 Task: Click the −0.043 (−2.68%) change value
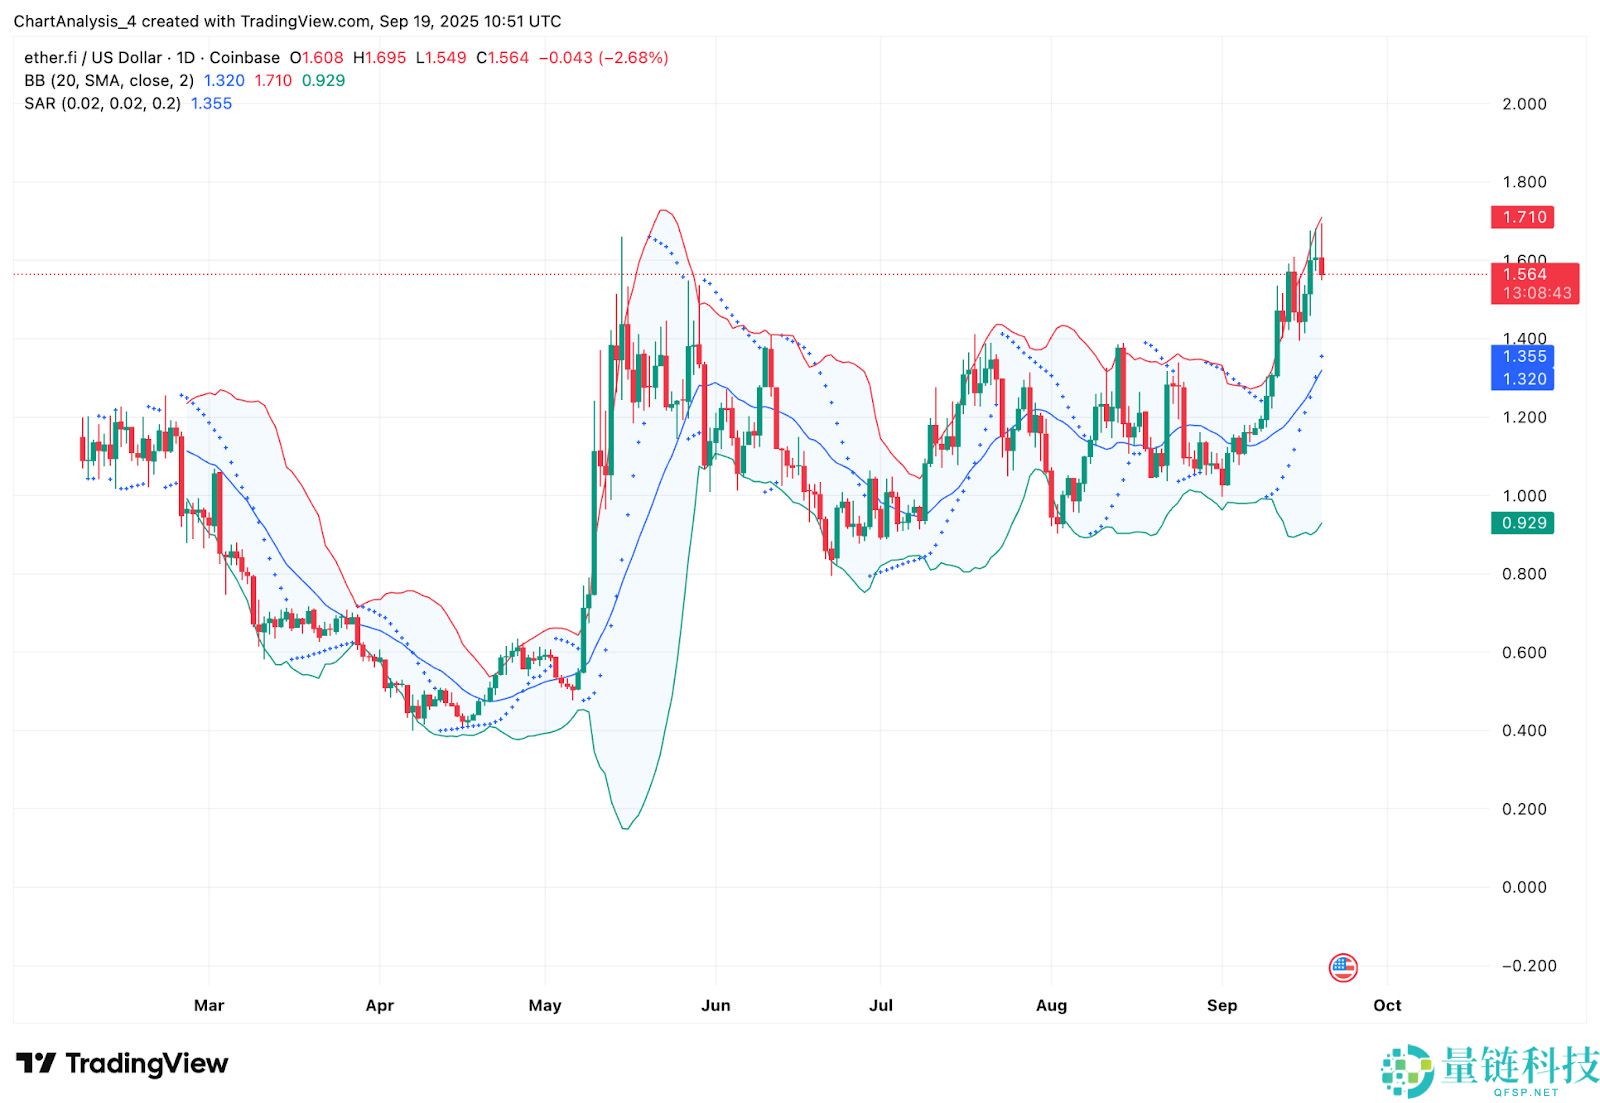click(603, 58)
